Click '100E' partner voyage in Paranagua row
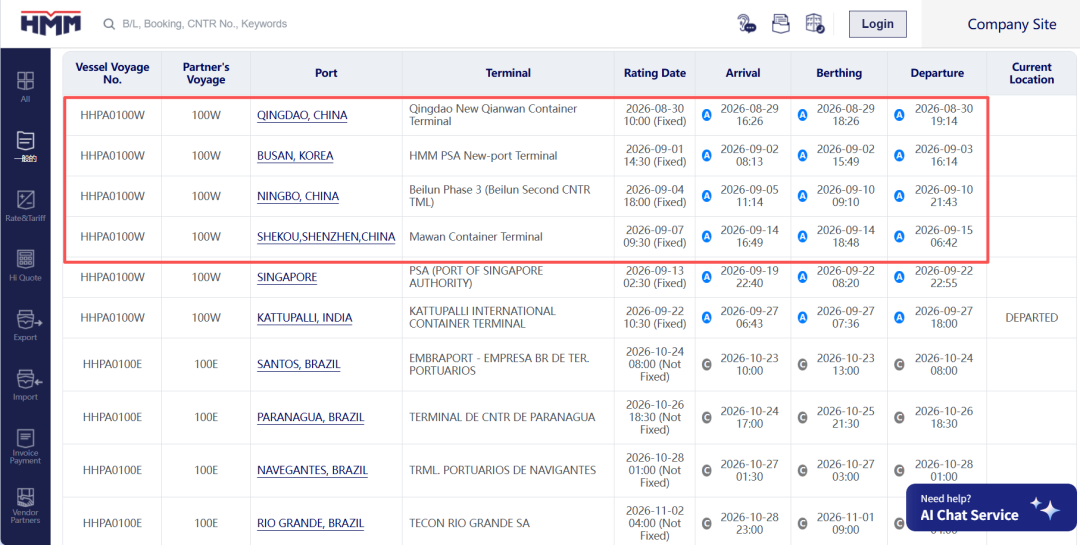 [206, 417]
